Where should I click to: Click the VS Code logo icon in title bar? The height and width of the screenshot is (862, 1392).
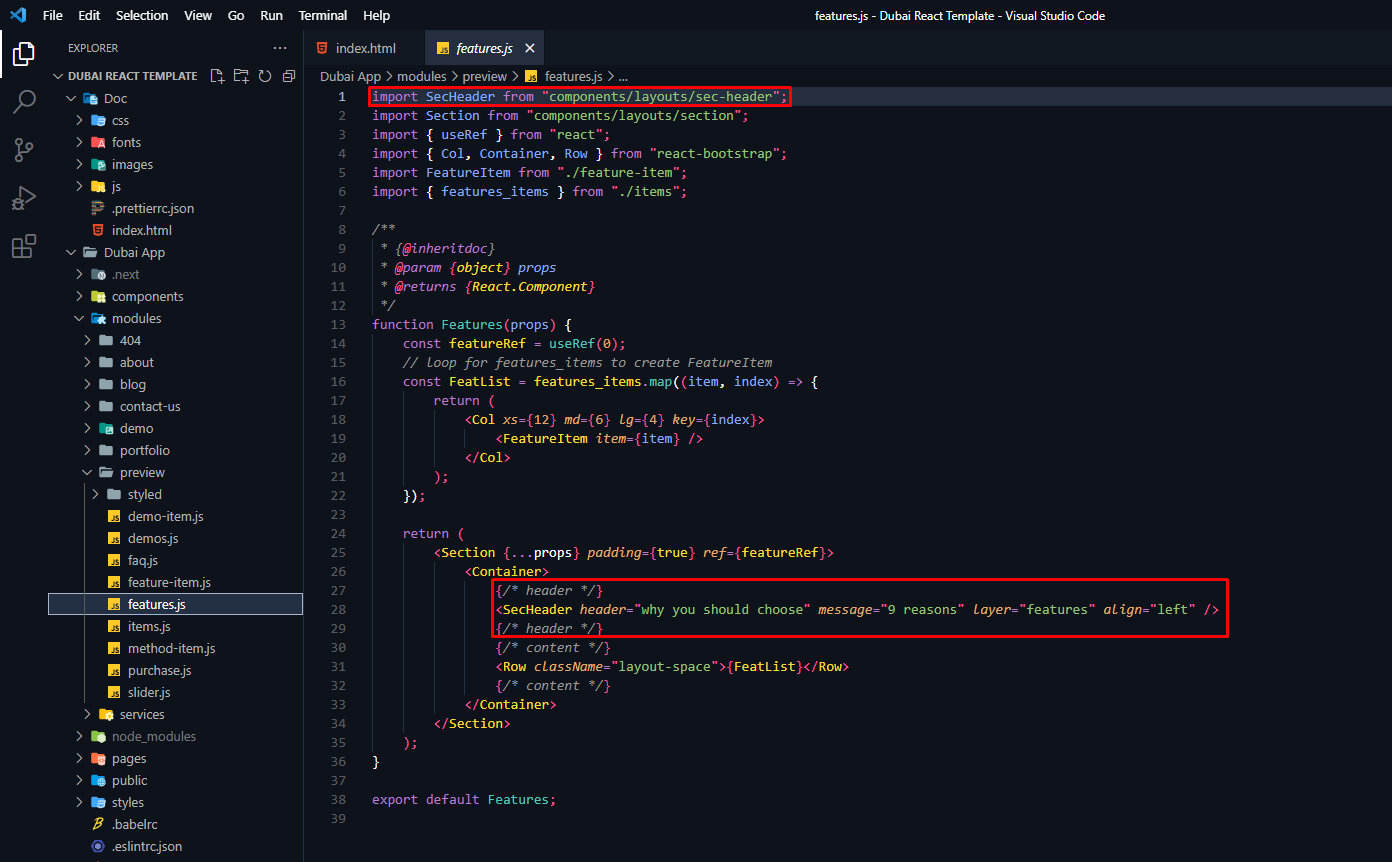click(18, 15)
